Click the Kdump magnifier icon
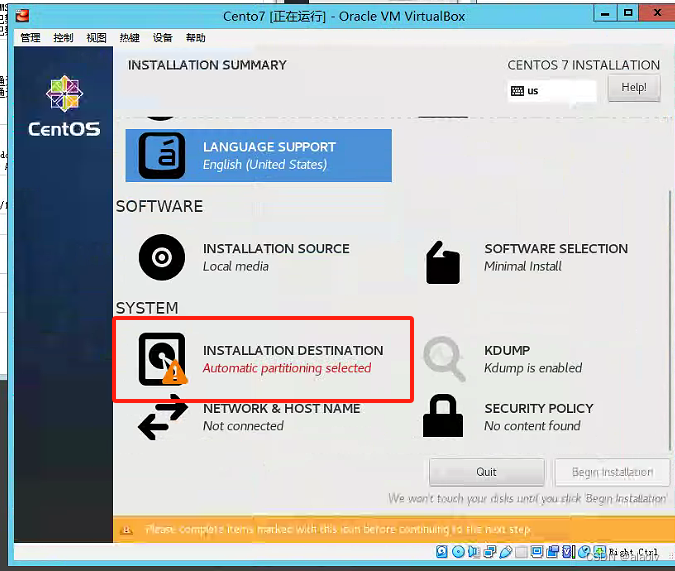 pyautogui.click(x=444, y=359)
